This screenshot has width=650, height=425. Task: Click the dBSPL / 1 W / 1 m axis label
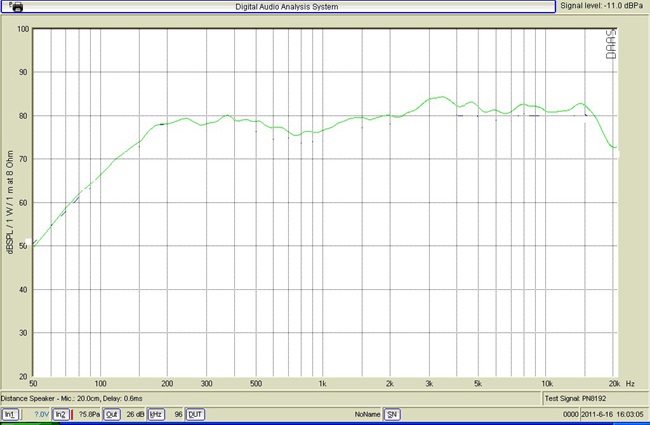coord(10,202)
